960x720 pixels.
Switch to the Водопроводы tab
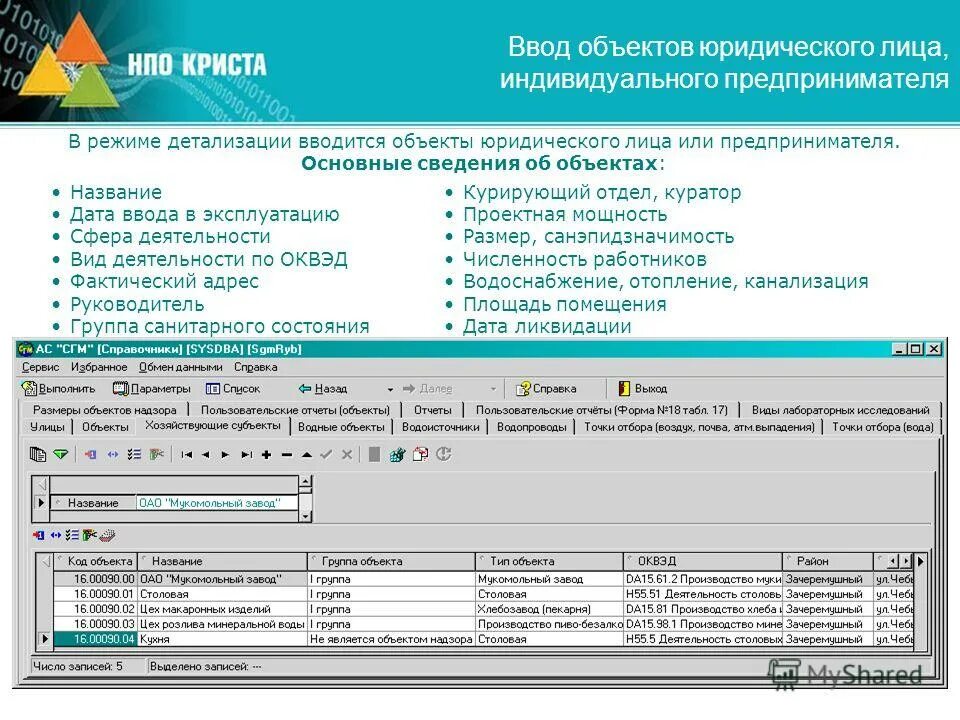(x=531, y=427)
